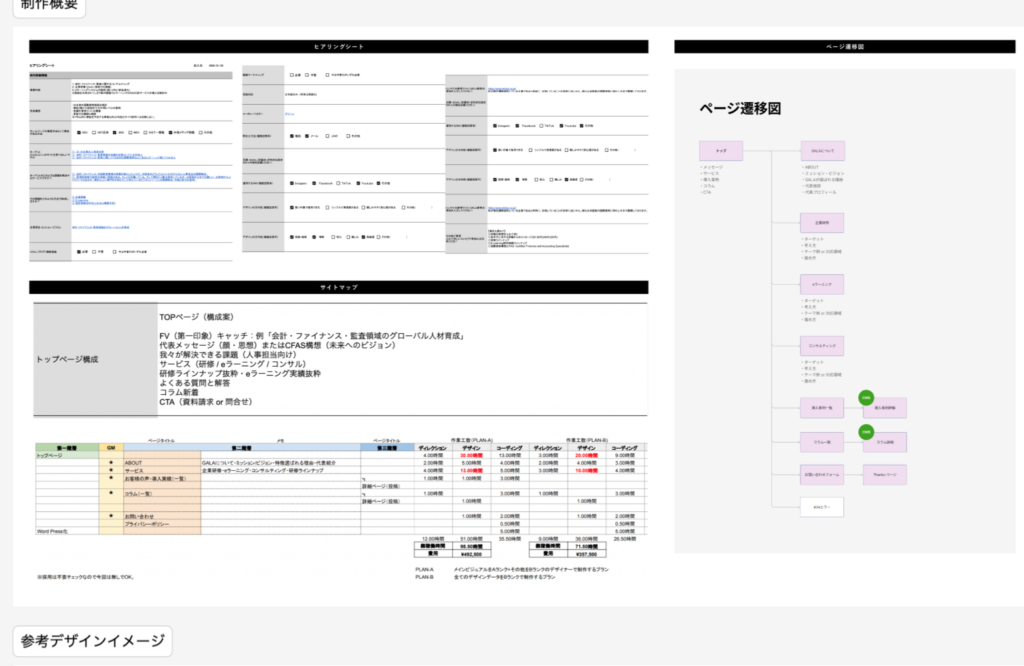This screenshot has height=666, width=1024.
Task: Click the 404エラー white flowchart box
Action: (820, 507)
